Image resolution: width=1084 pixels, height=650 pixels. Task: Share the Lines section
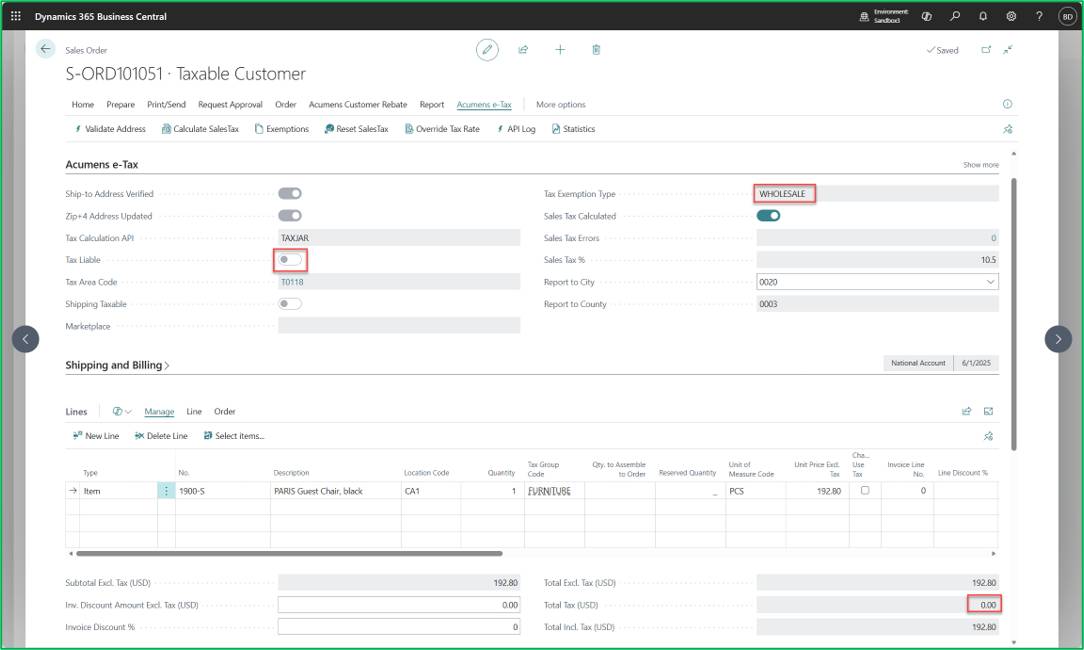pyautogui.click(x=966, y=411)
